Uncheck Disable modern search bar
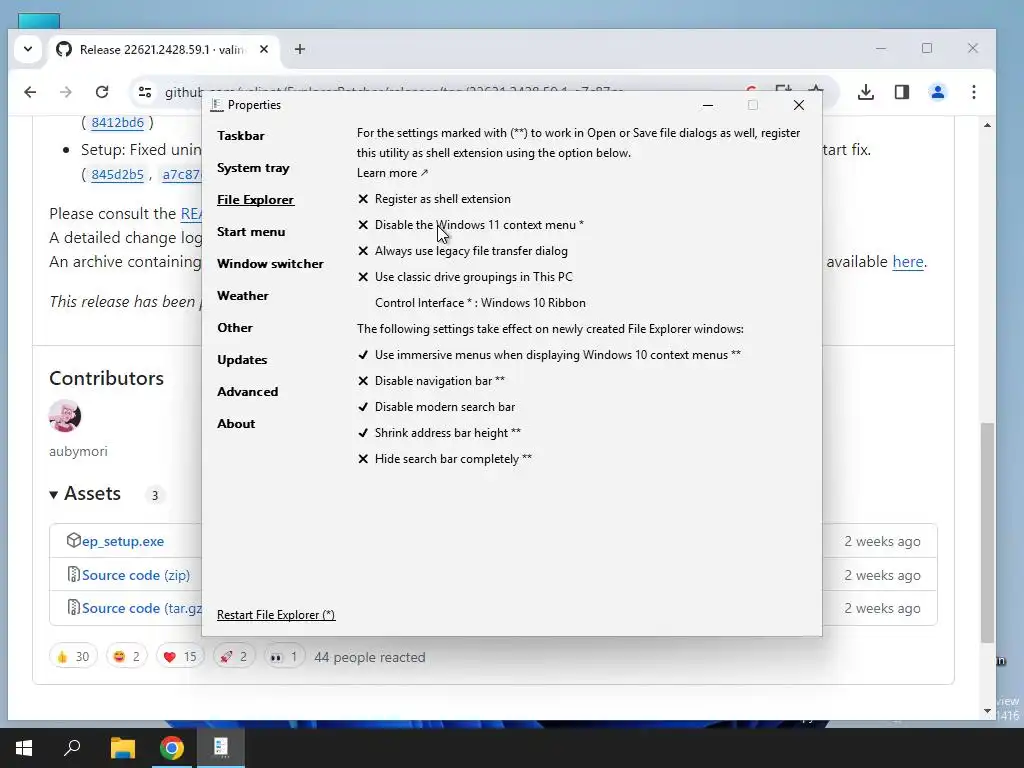The height and width of the screenshot is (768, 1024). (x=436, y=408)
